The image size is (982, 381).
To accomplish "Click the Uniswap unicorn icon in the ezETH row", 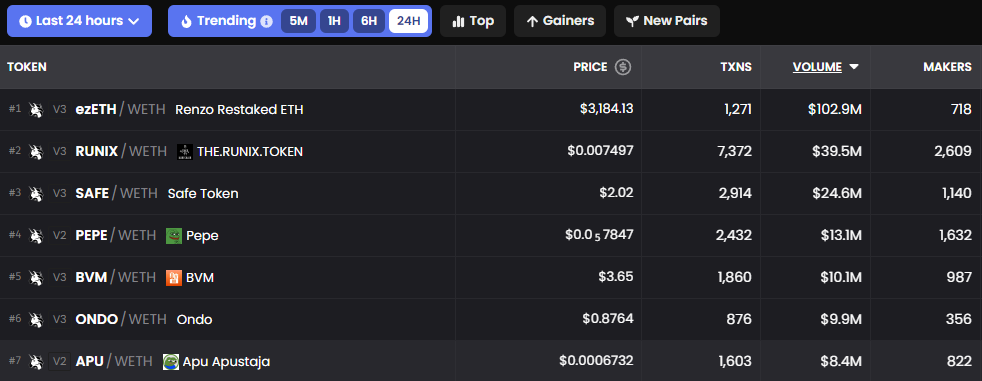I will pyautogui.click(x=36, y=110).
